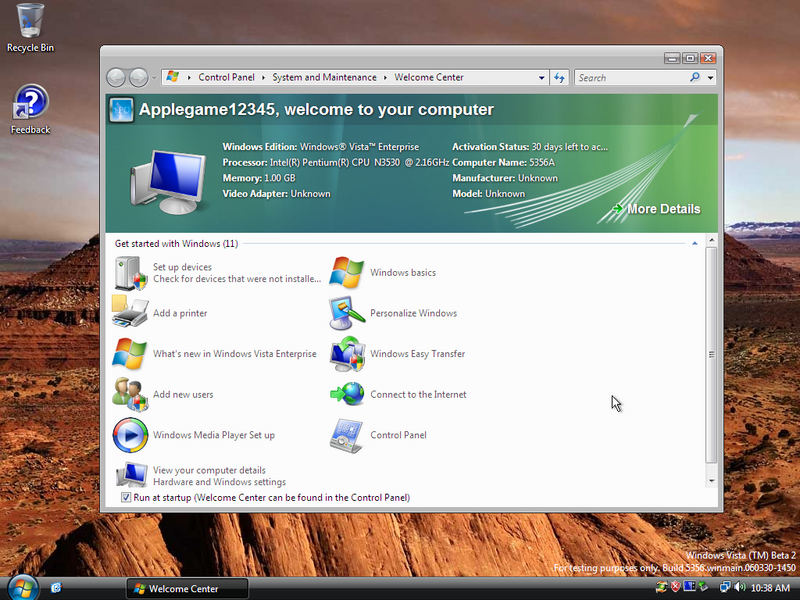The image size is (800, 600).
Task: Click the Memory 1.00 GB text
Action: pos(259,178)
